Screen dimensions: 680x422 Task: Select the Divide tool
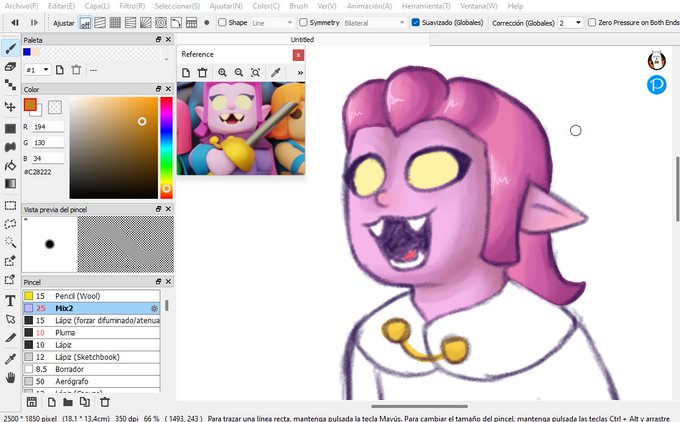[x=10, y=337]
